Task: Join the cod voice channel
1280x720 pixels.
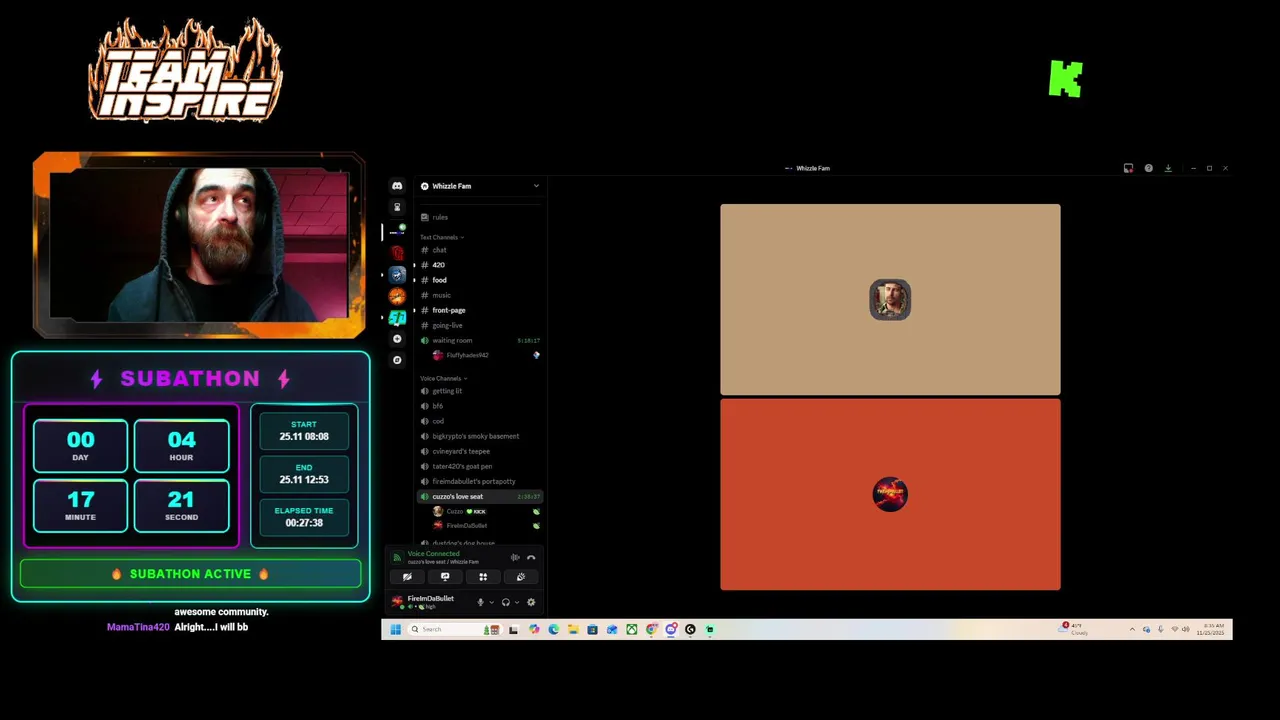Action: tap(481, 421)
